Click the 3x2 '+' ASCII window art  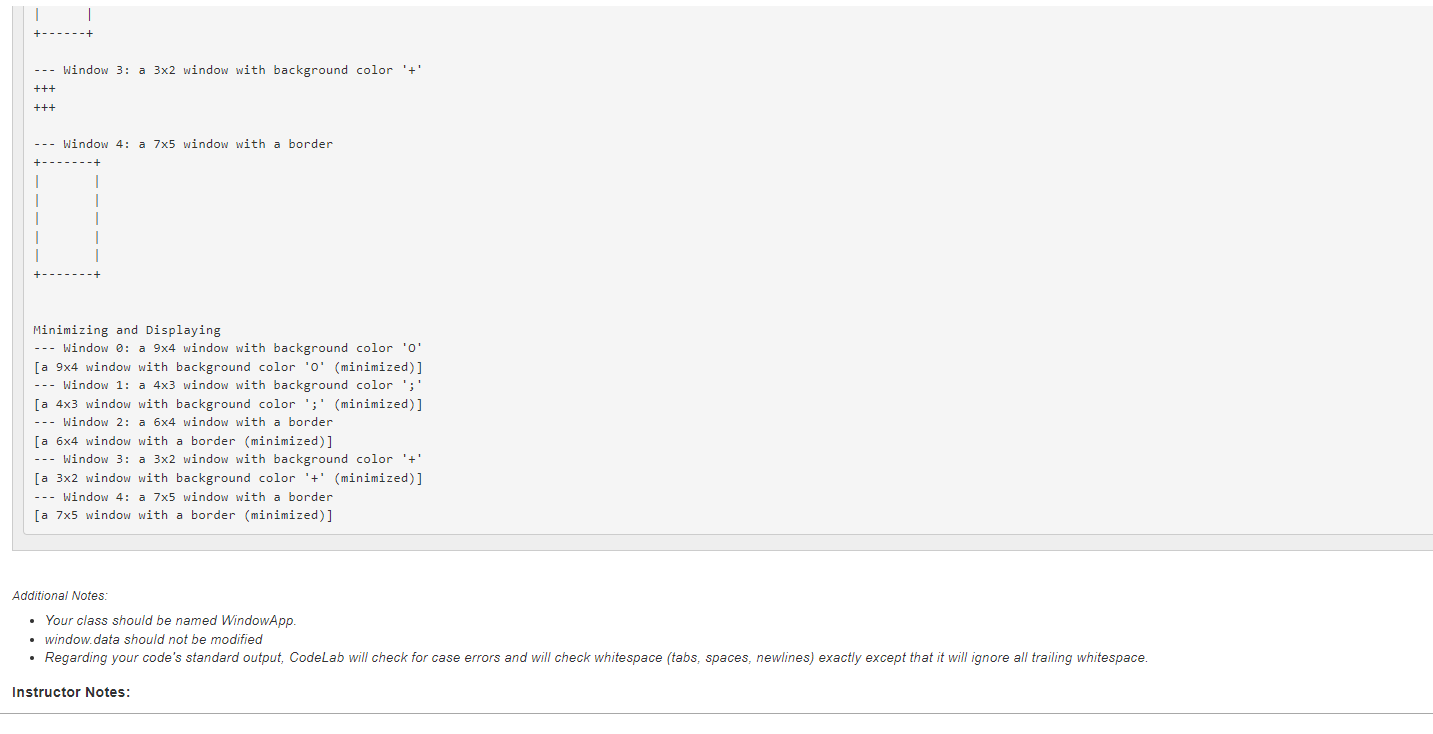(x=43, y=97)
